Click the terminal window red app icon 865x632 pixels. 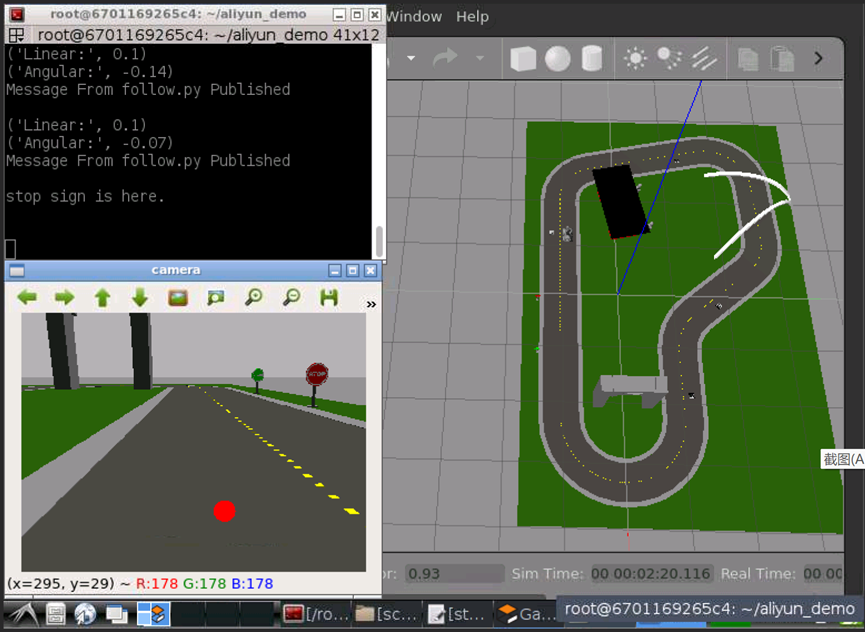[x=17, y=14]
